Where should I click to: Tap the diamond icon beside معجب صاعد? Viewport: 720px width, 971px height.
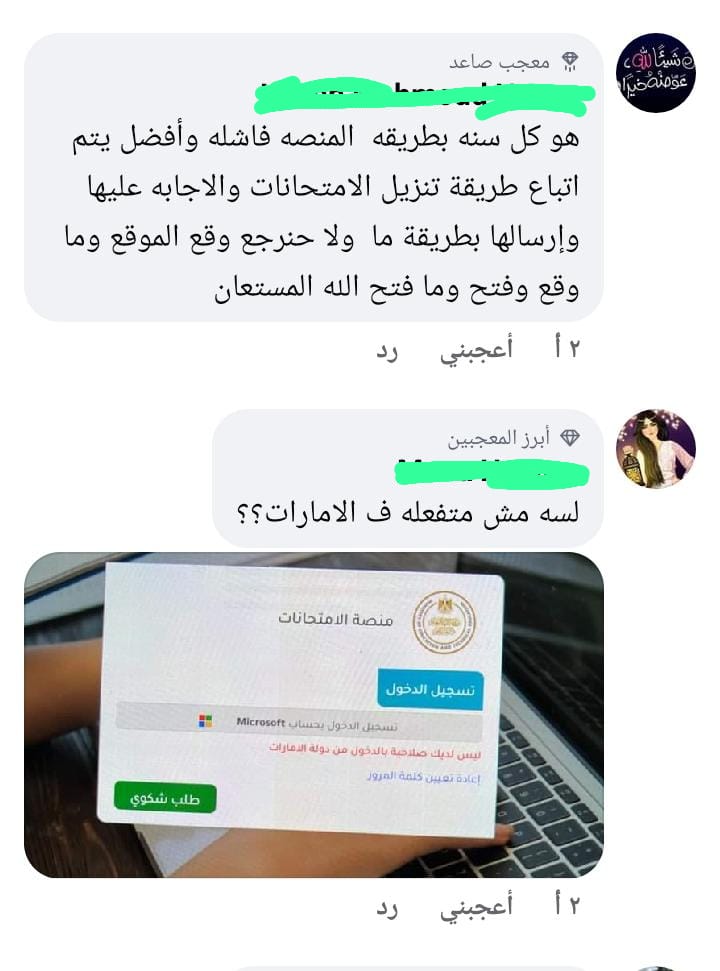point(570,61)
